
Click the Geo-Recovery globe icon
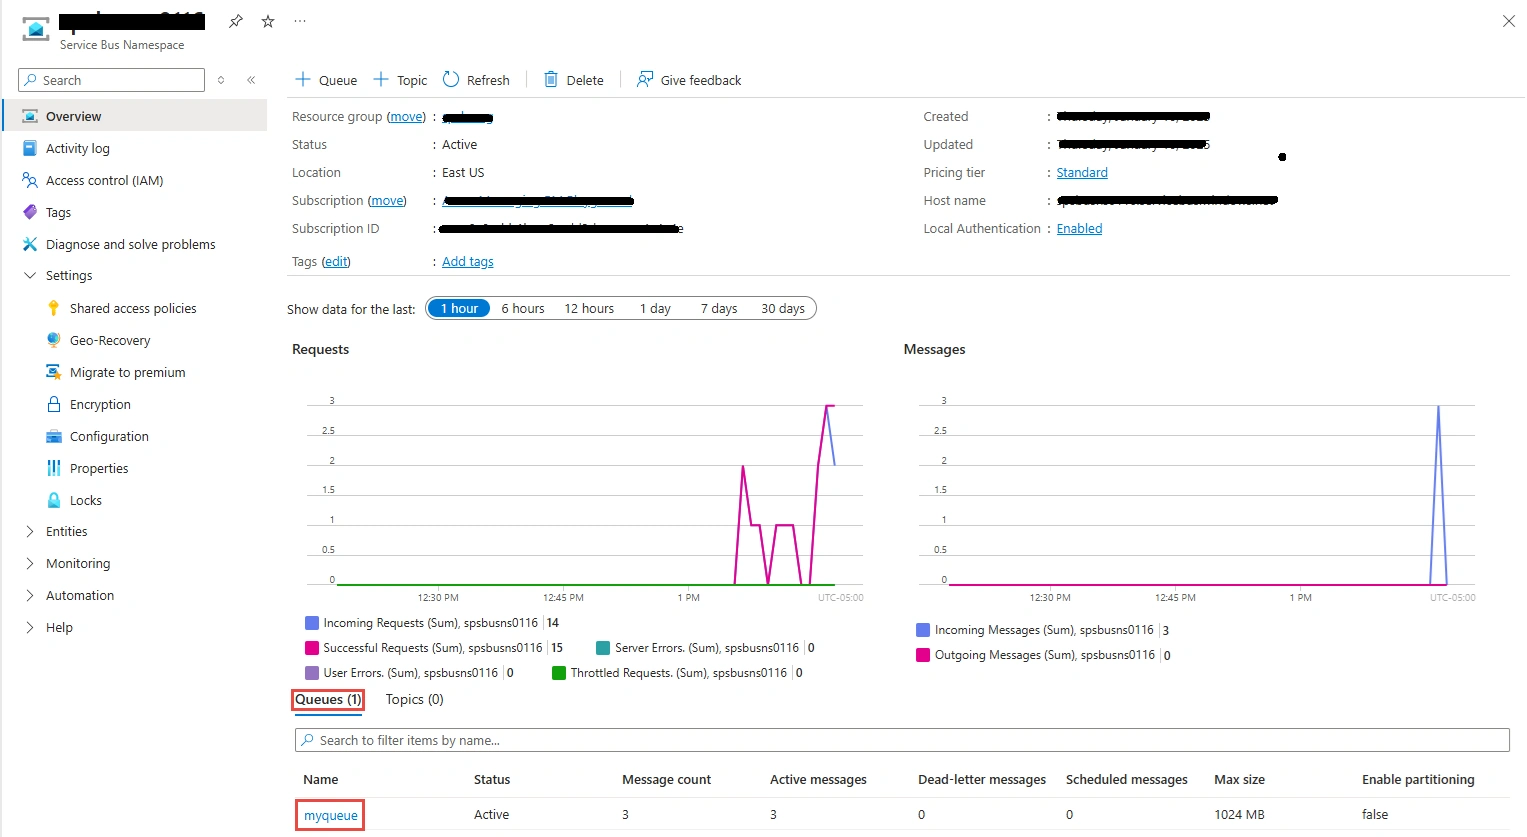pyautogui.click(x=54, y=340)
